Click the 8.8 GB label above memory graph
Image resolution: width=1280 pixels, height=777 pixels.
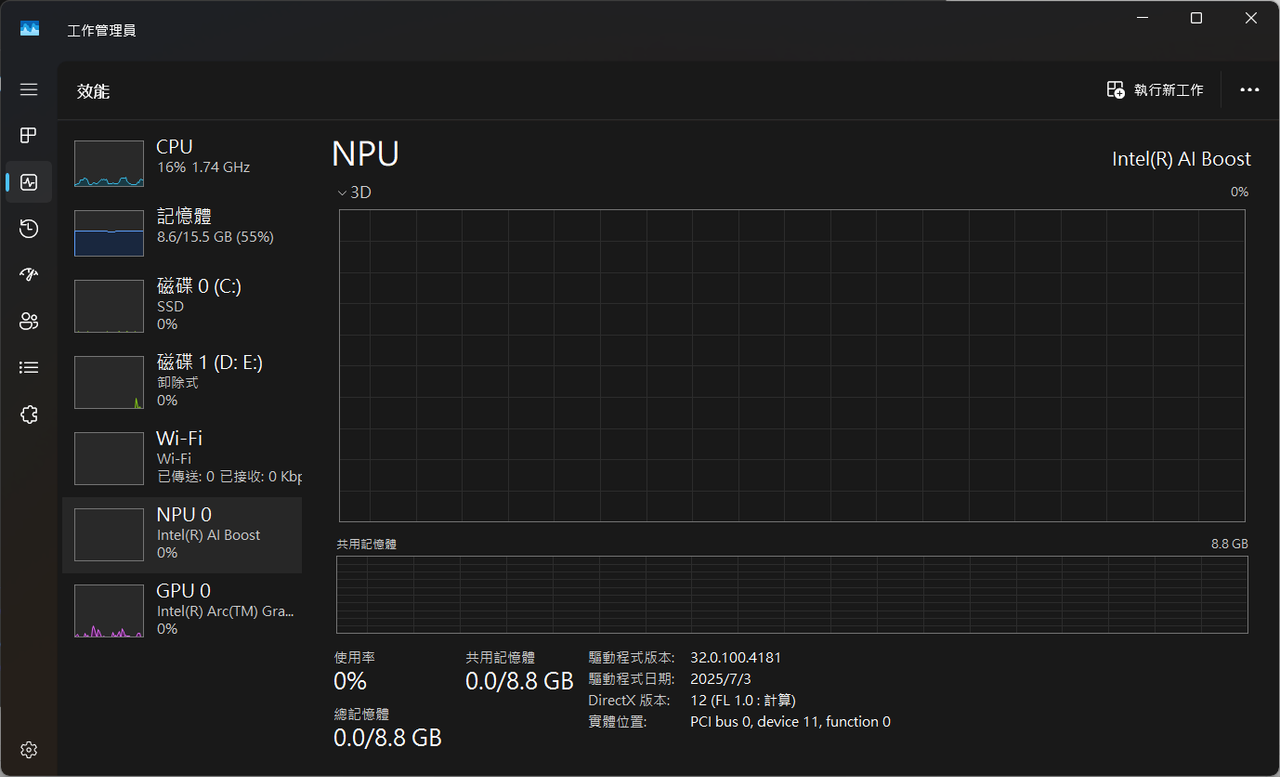[x=1229, y=544]
